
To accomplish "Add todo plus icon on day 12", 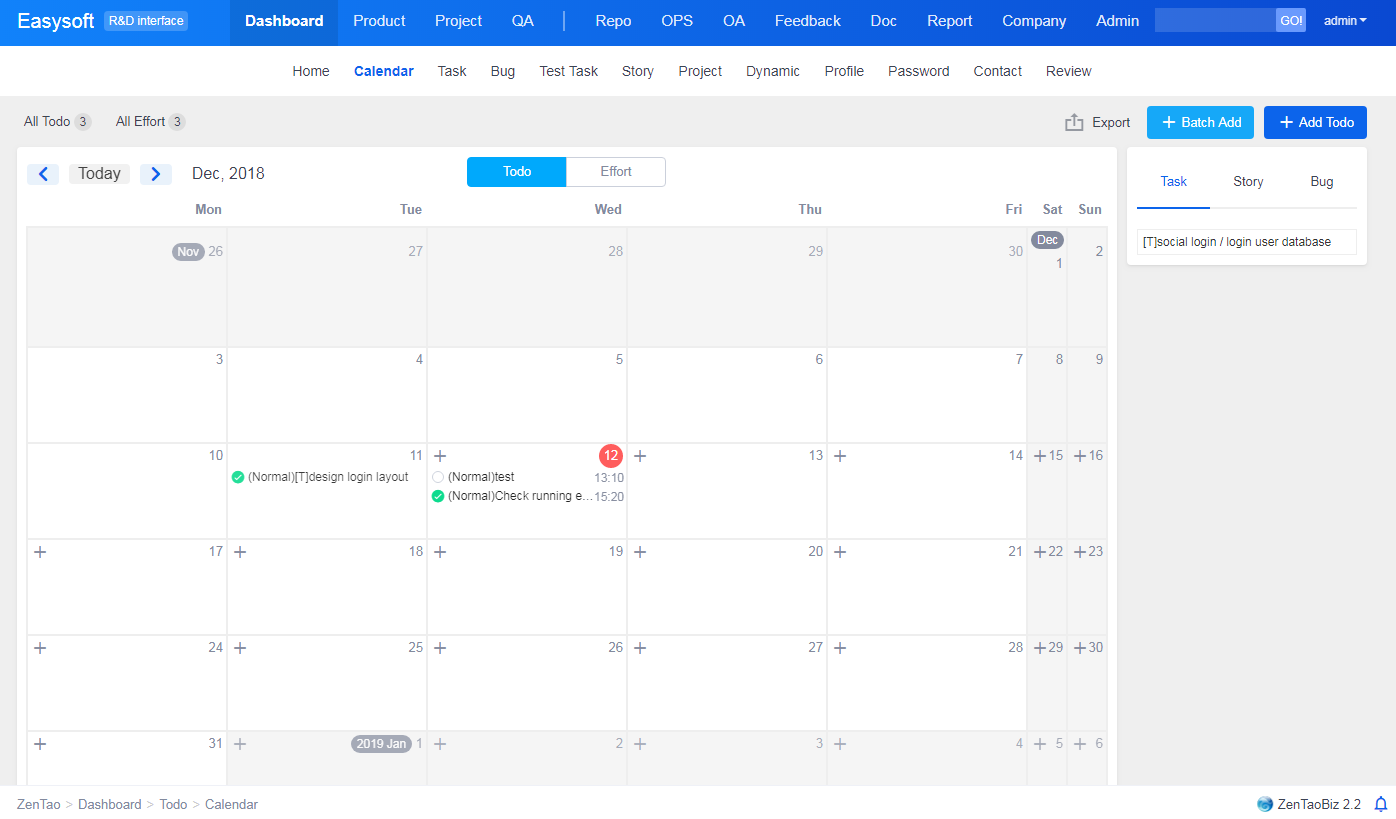I will (440, 456).
